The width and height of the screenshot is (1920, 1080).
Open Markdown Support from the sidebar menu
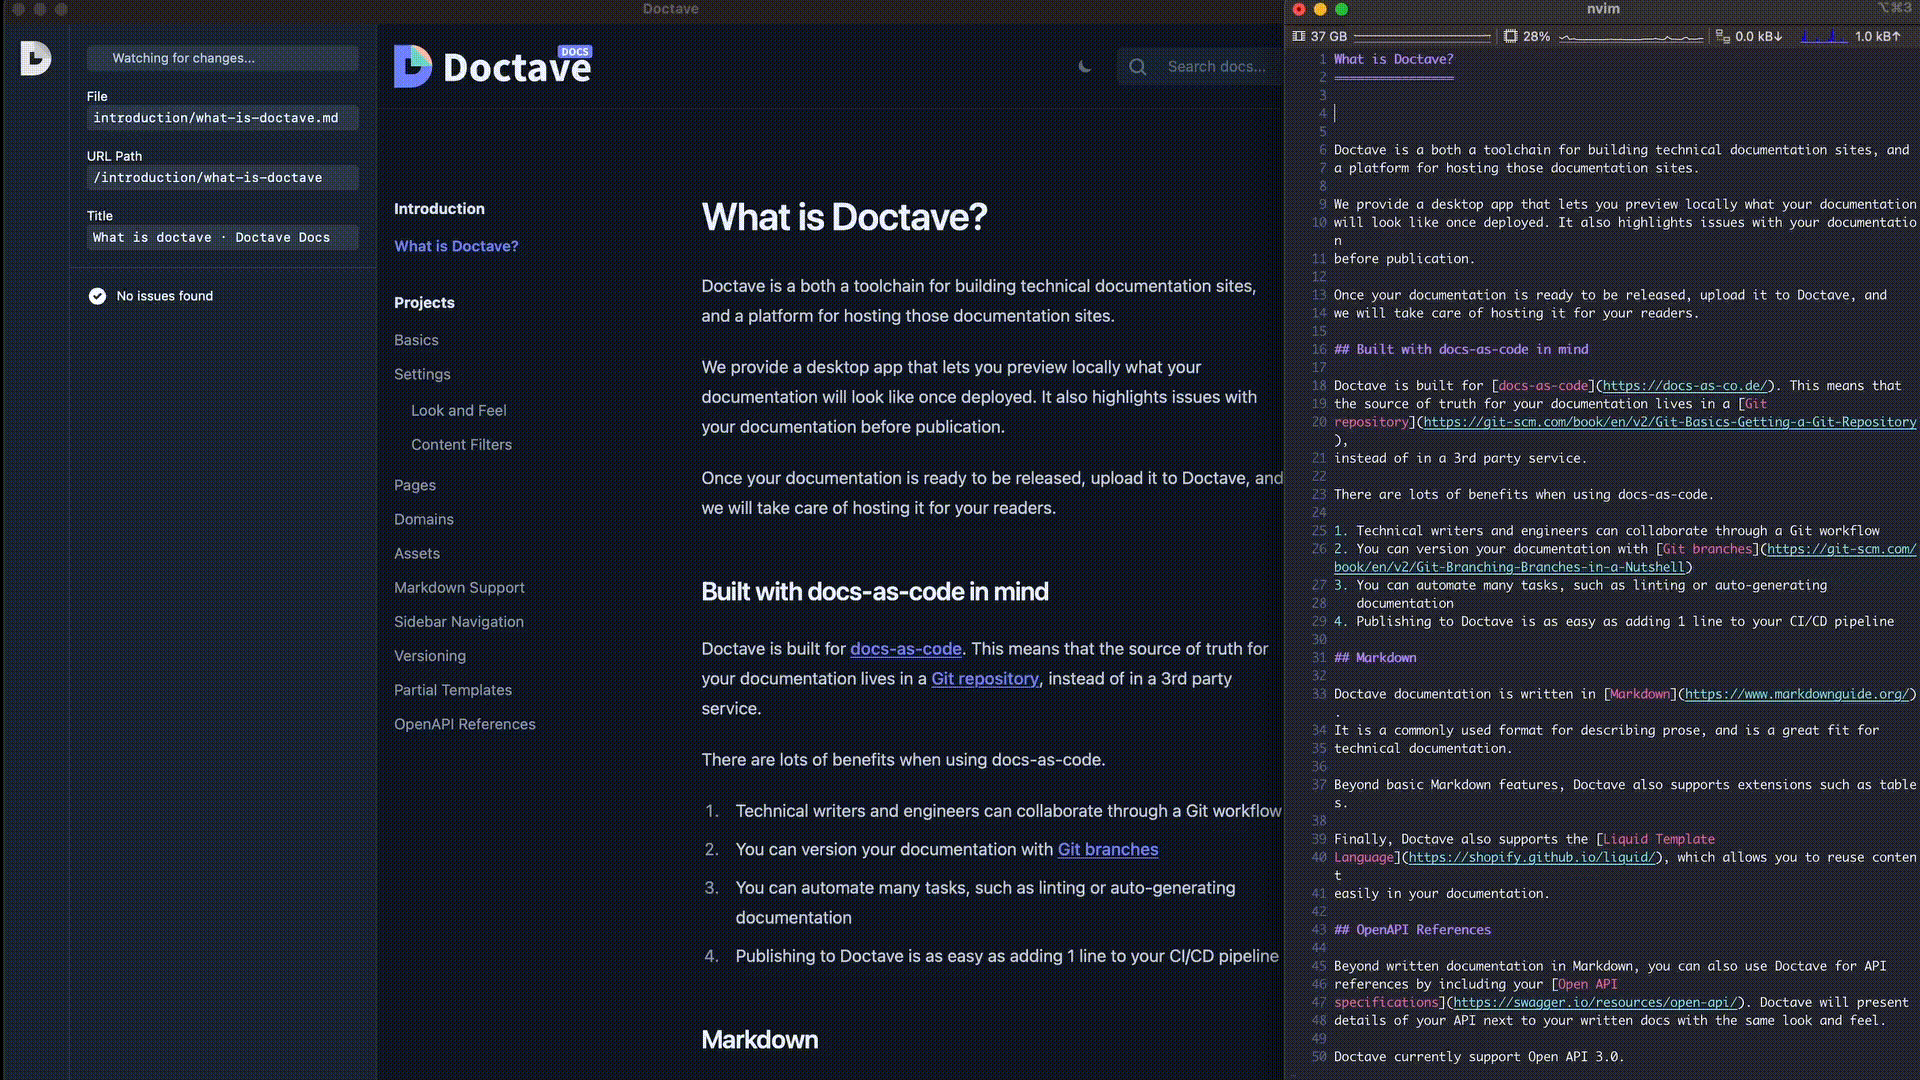459,587
